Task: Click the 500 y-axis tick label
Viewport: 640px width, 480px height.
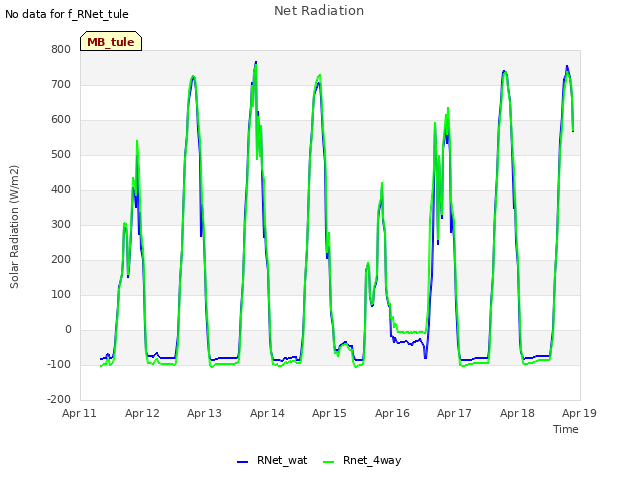Action: tap(61, 155)
